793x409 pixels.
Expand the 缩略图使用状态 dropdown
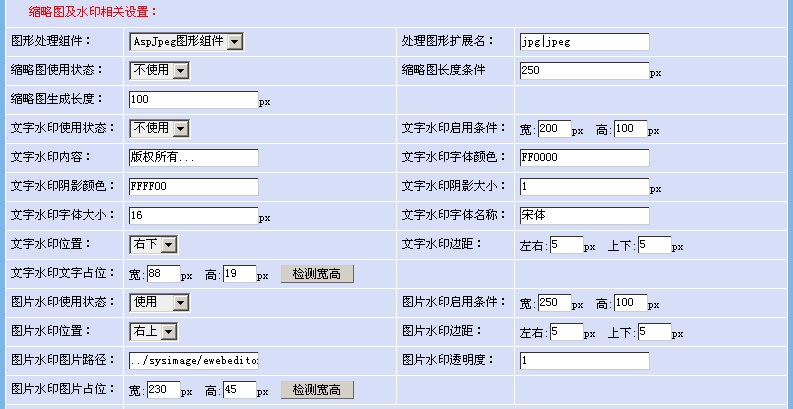(x=160, y=71)
